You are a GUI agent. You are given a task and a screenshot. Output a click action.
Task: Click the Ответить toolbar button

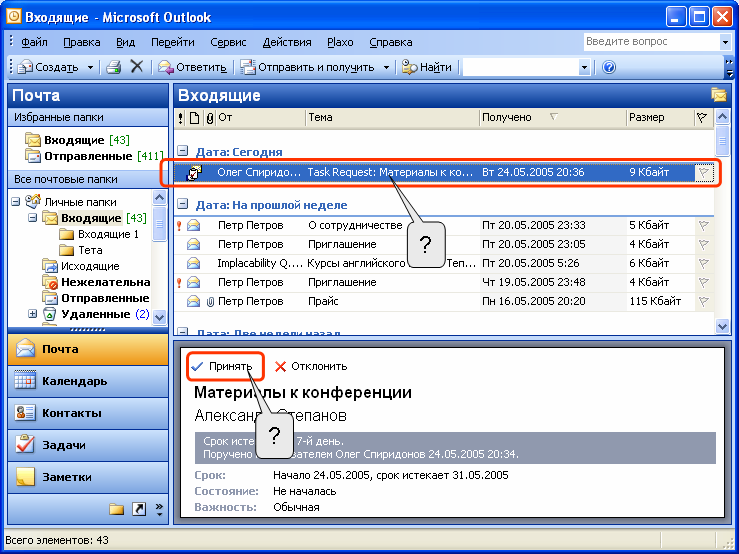click(x=192, y=67)
